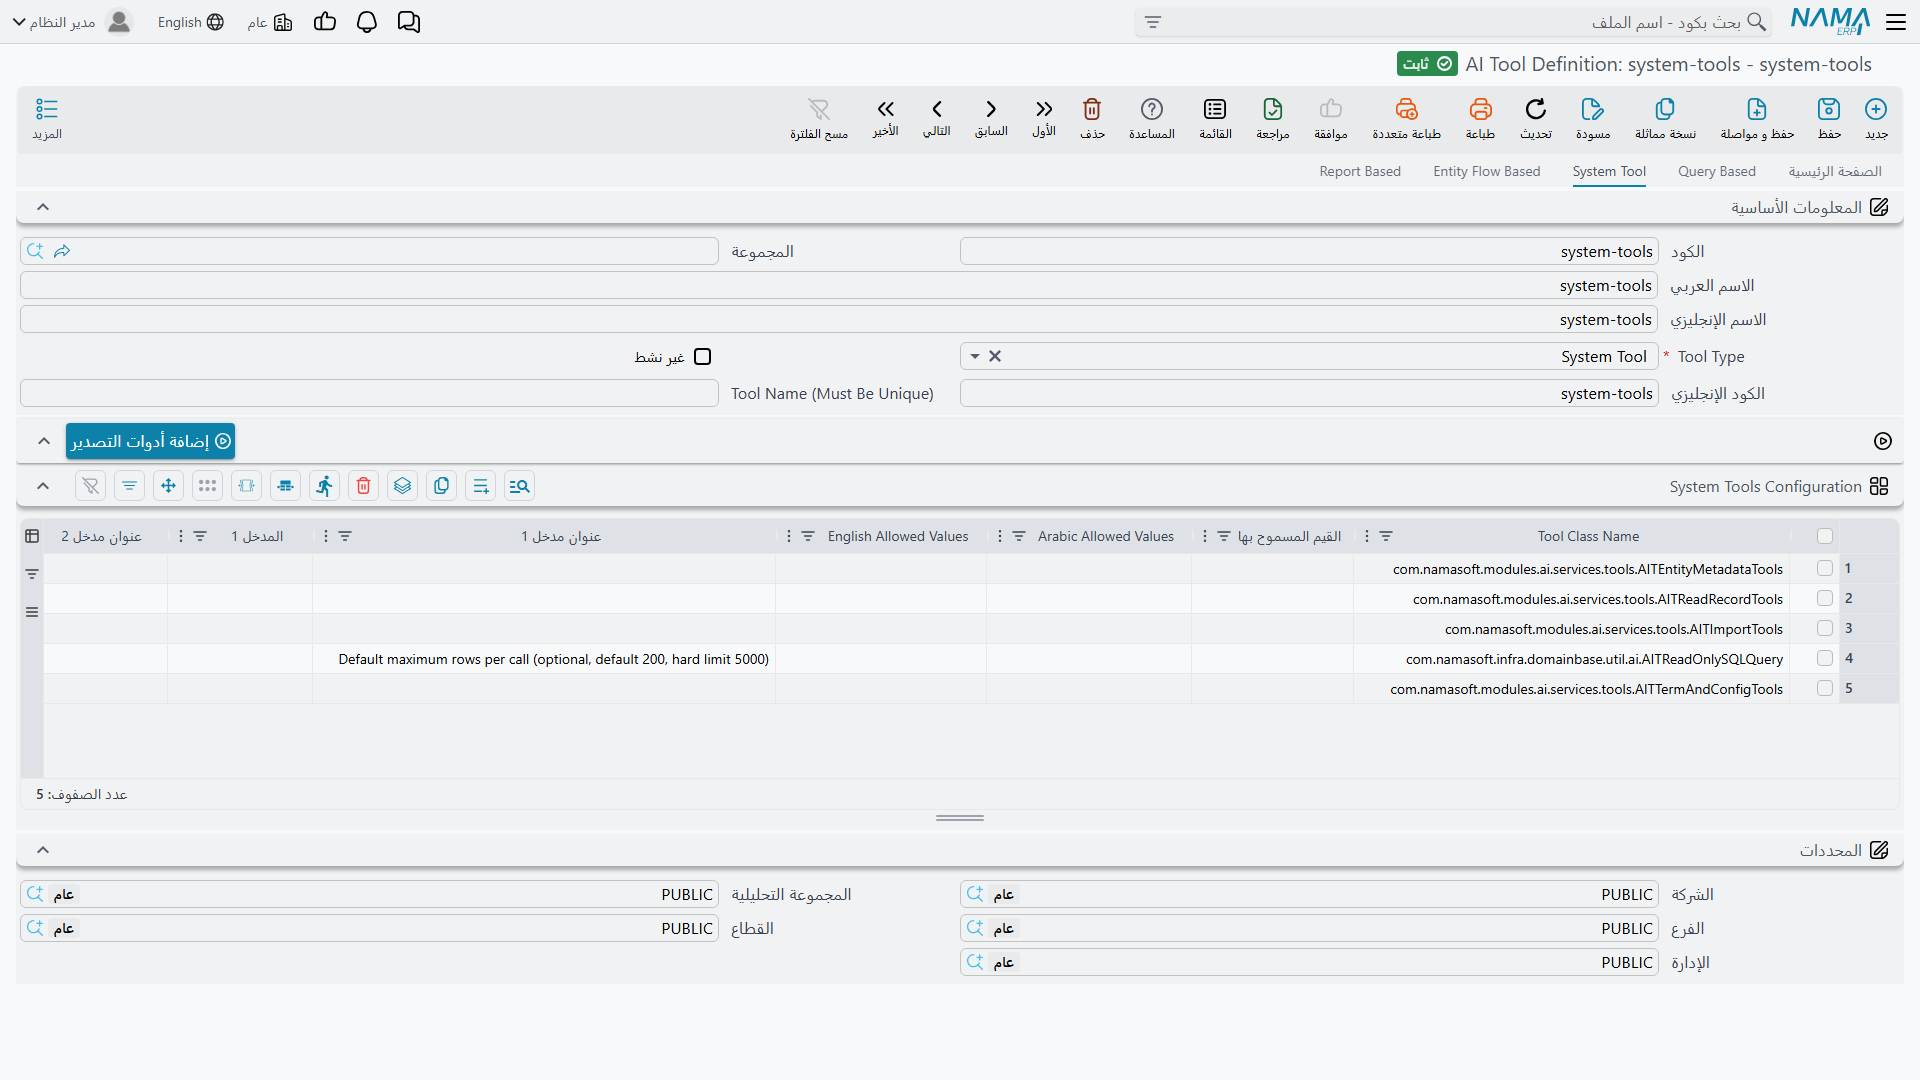Switch to the Entity Flow Based tab
Image resolution: width=1920 pixels, height=1080 pixels.
pyautogui.click(x=1487, y=171)
